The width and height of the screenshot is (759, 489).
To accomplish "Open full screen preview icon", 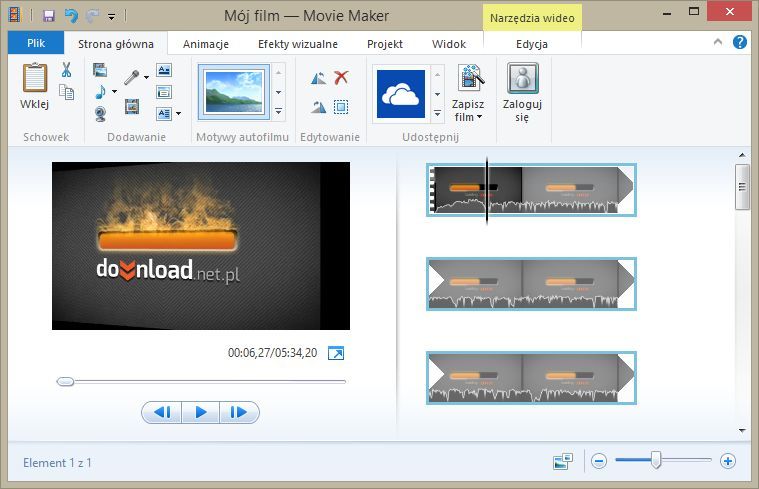I will click(335, 353).
